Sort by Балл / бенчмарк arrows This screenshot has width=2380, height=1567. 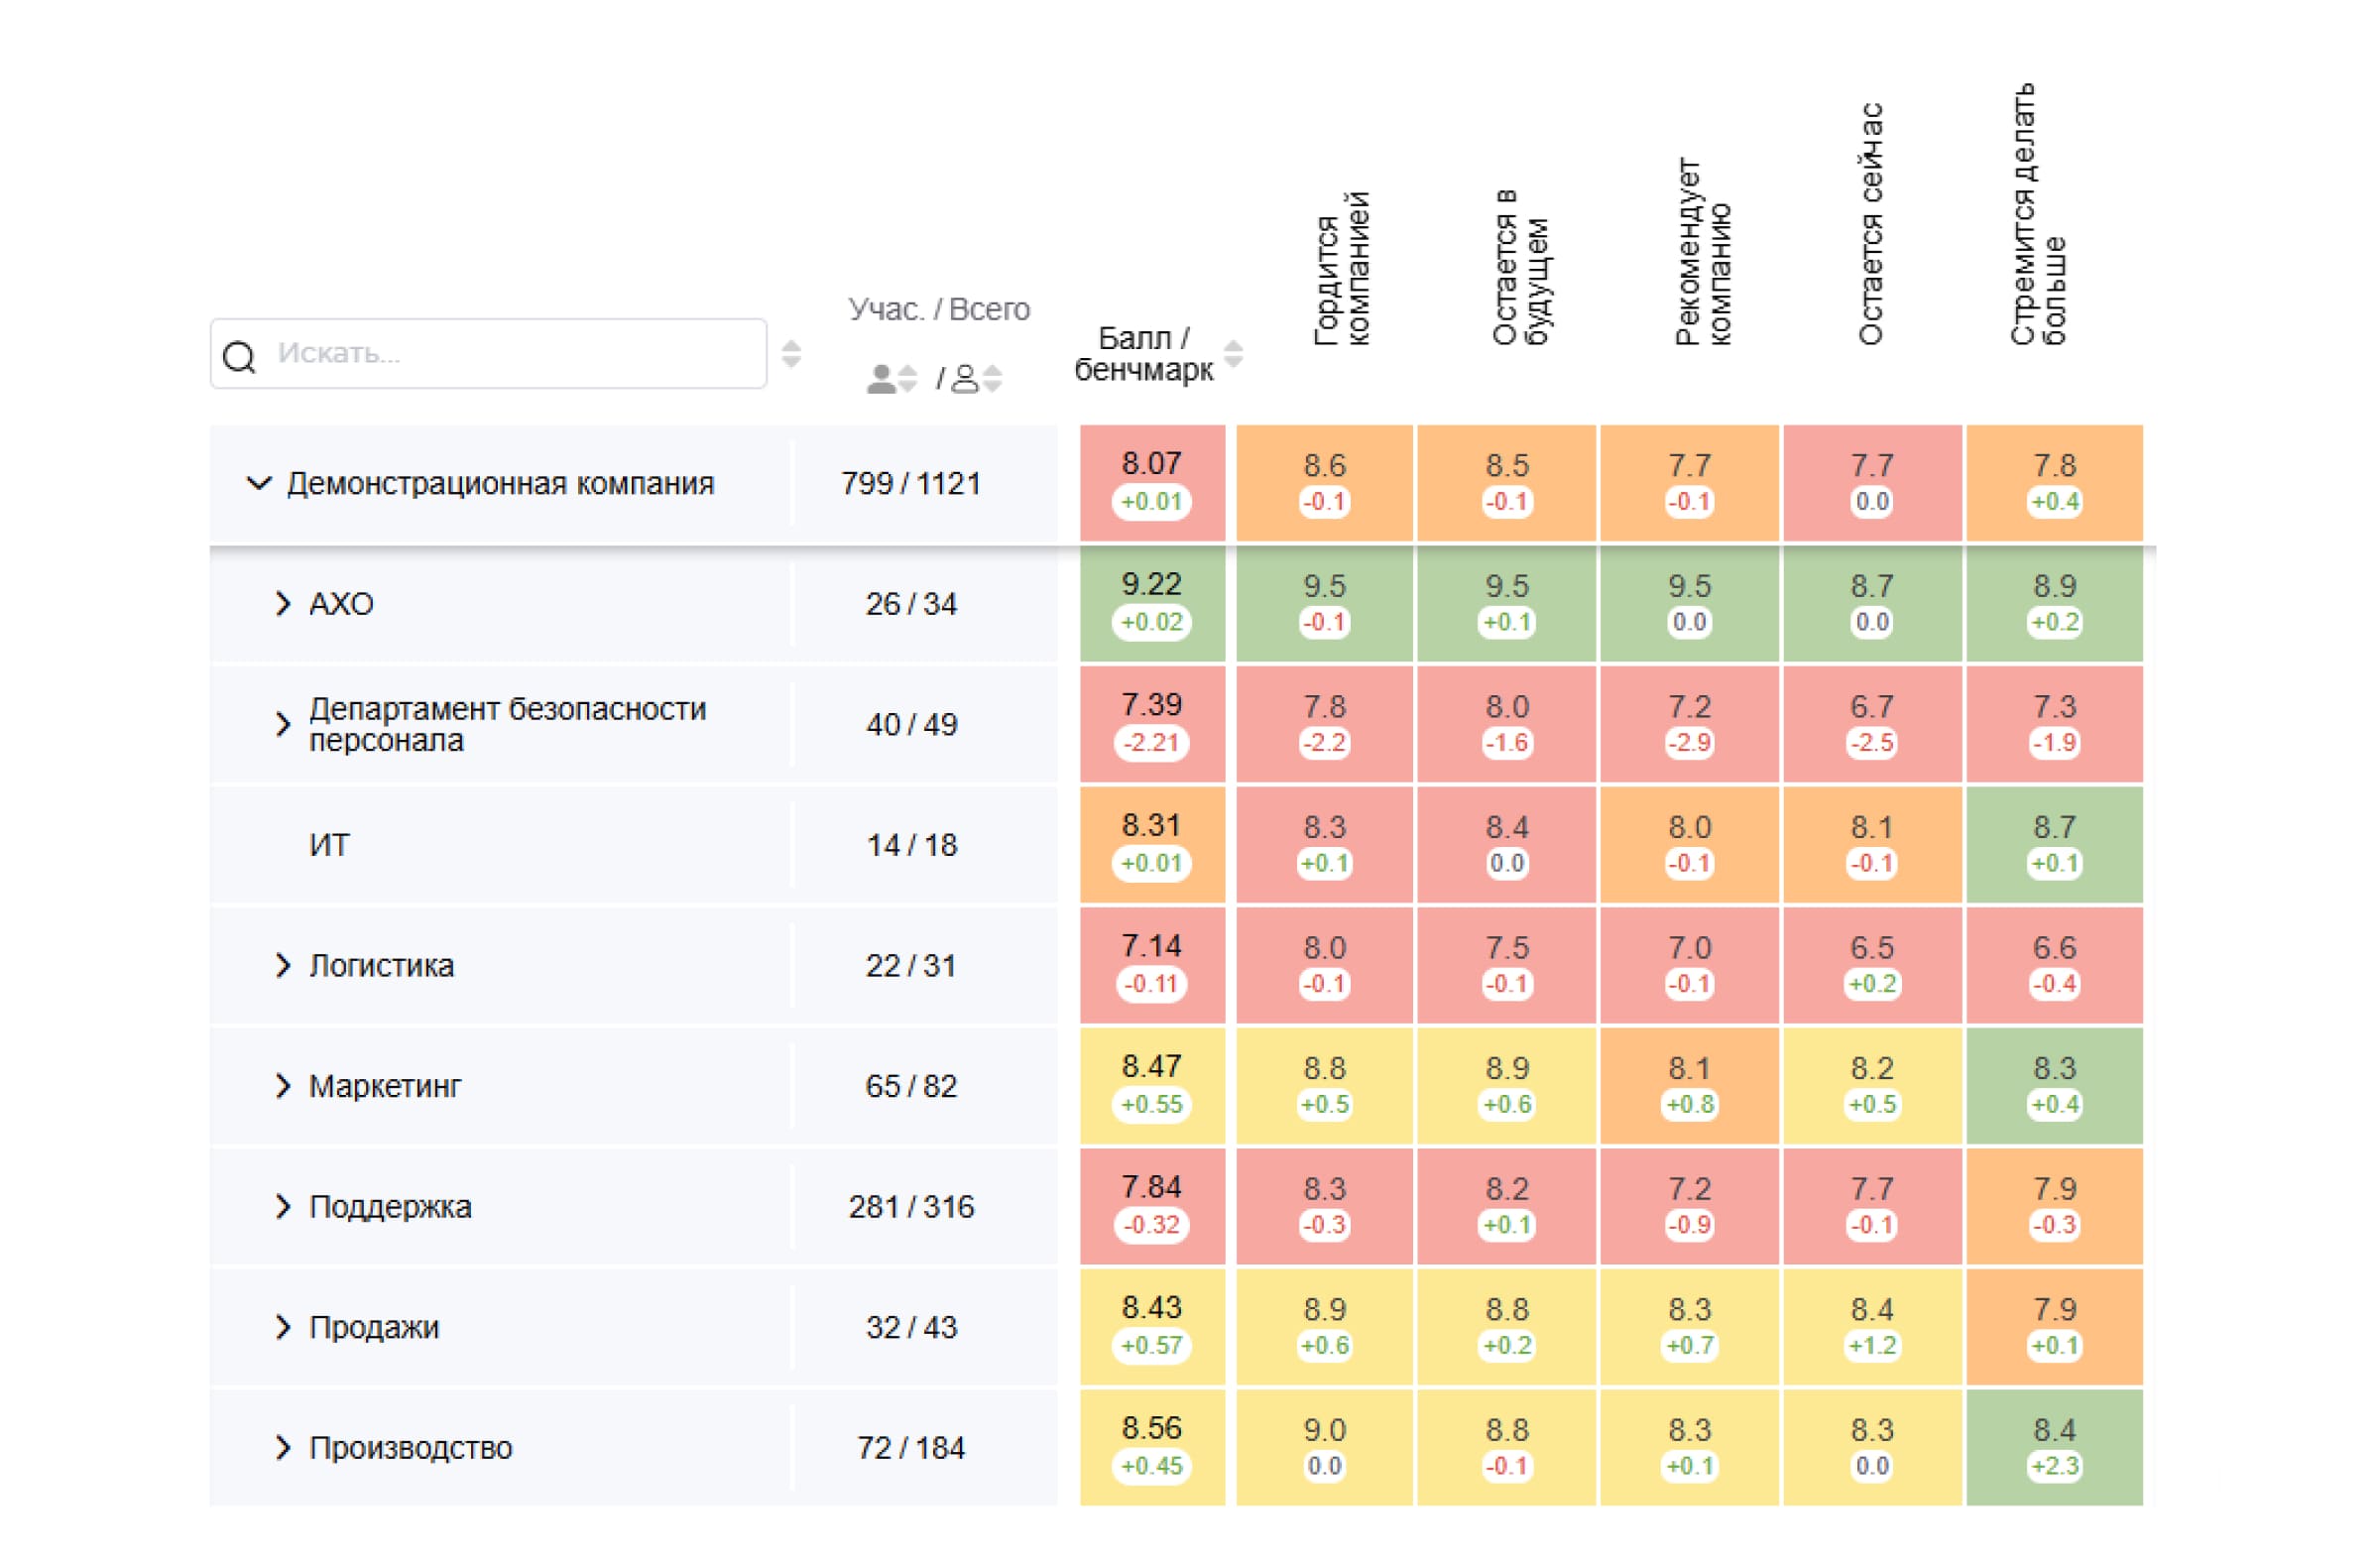[1234, 354]
